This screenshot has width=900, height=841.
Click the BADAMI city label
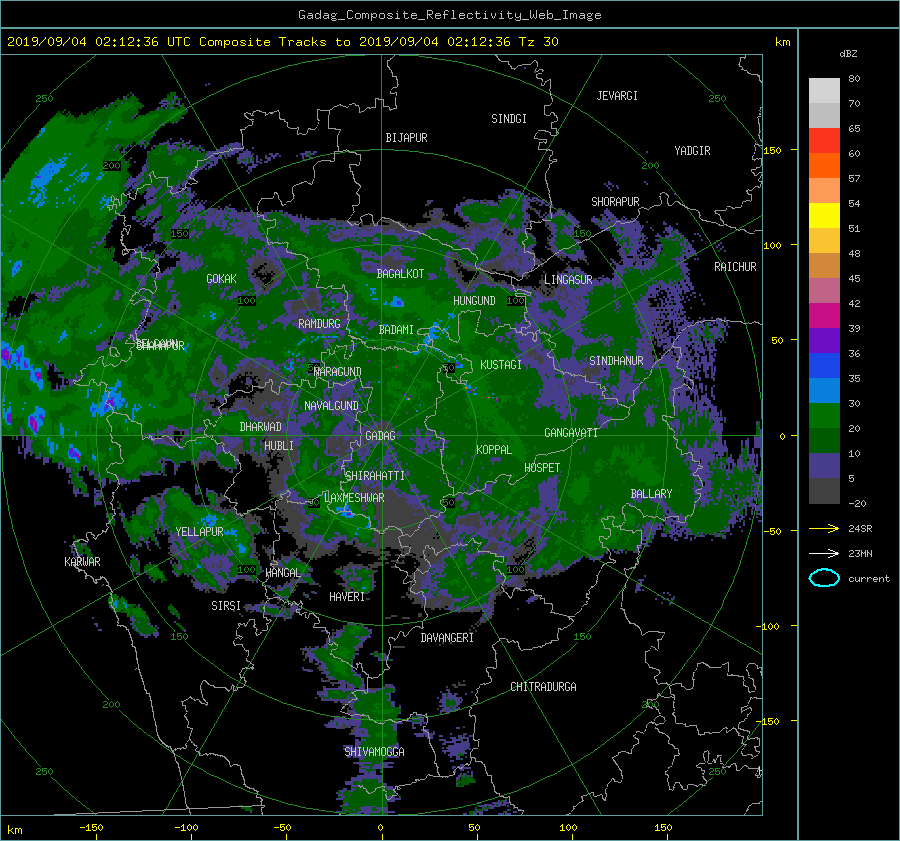coord(396,330)
